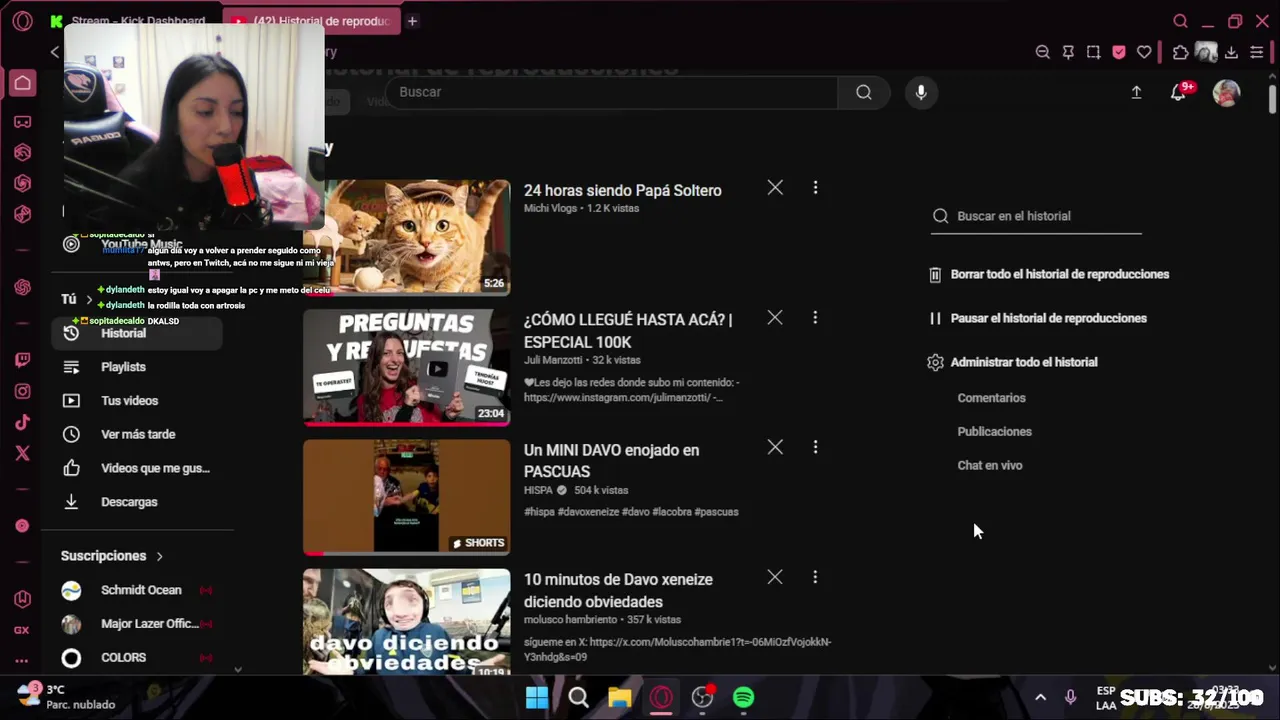The width and height of the screenshot is (1280, 720).
Task: Select Videos que me gustan in sidebar
Action: point(137,468)
